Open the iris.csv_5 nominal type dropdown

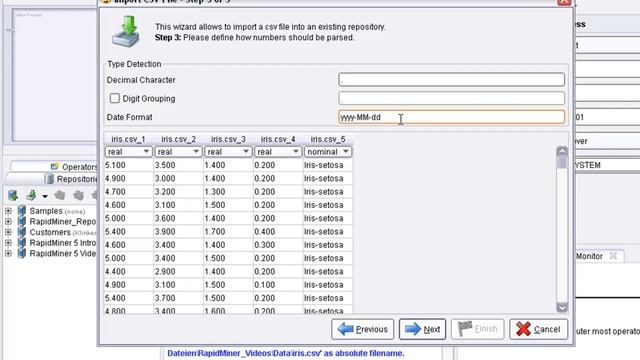pyautogui.click(x=328, y=152)
